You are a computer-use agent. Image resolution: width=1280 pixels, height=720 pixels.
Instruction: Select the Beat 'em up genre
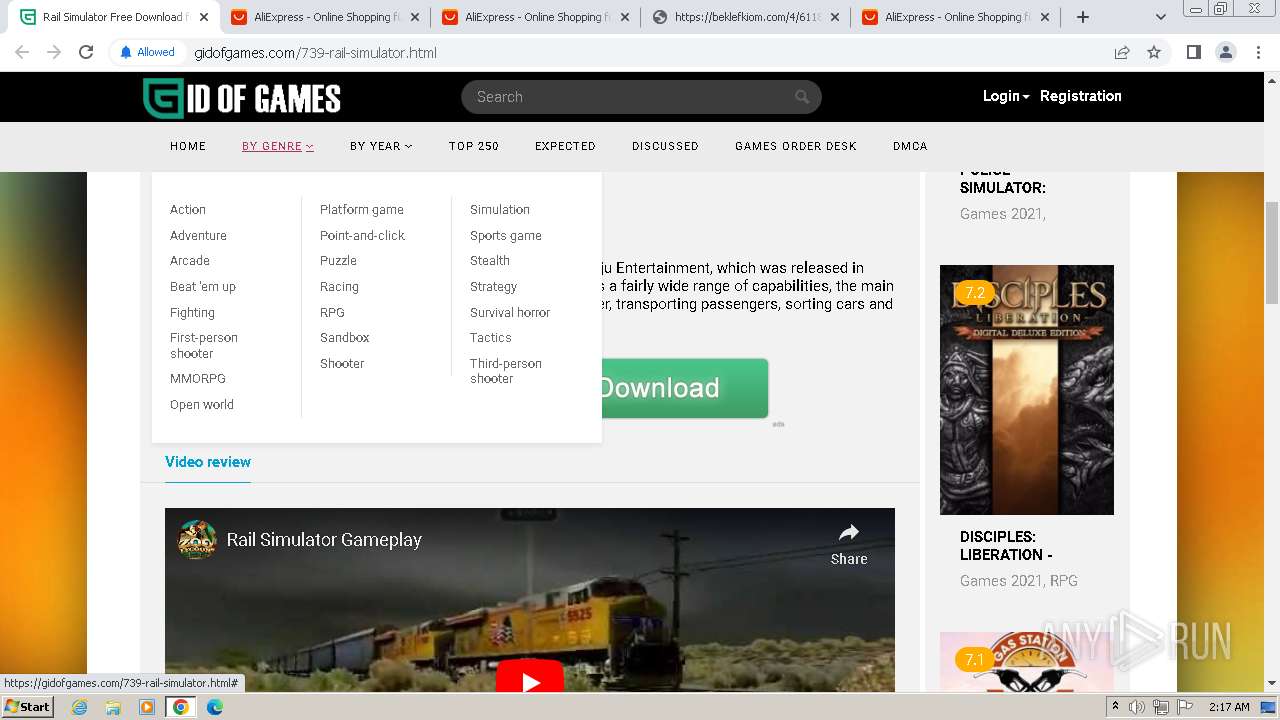pyautogui.click(x=203, y=286)
